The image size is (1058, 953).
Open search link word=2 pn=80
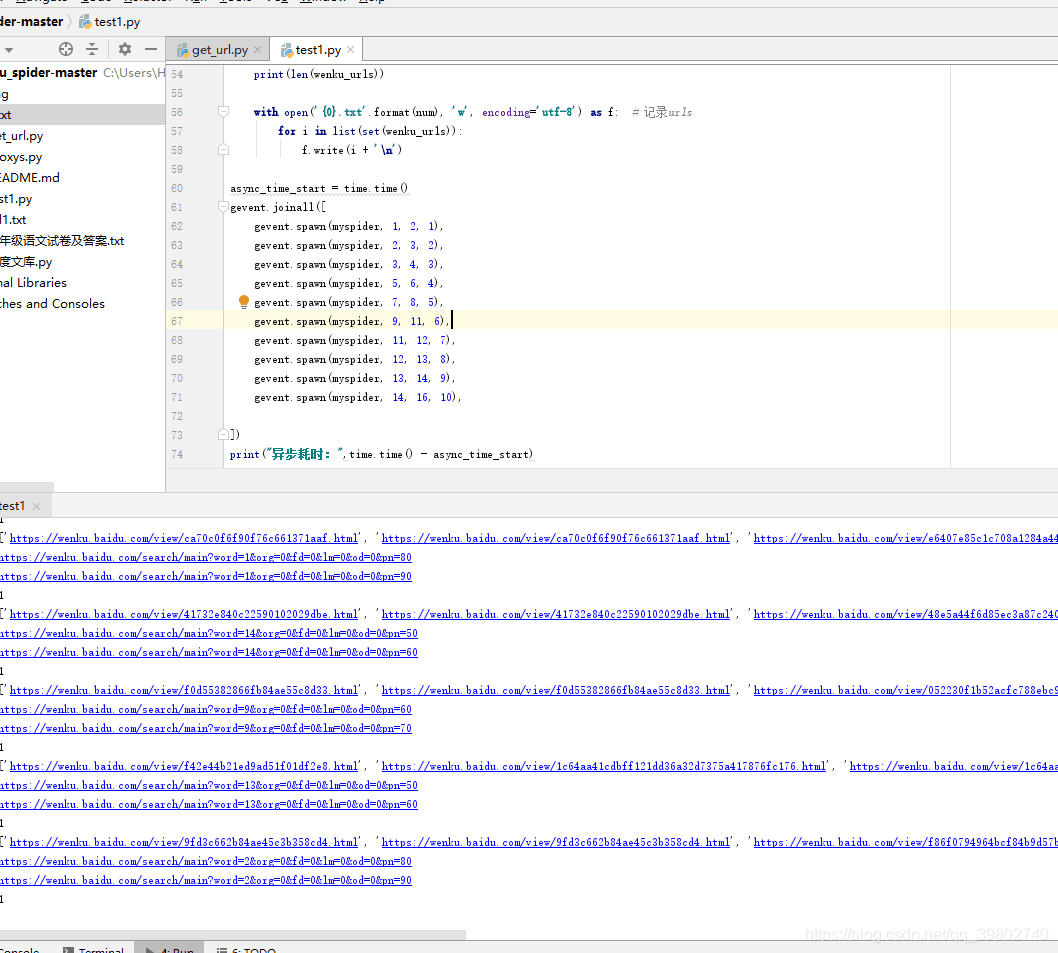pyautogui.click(x=206, y=861)
